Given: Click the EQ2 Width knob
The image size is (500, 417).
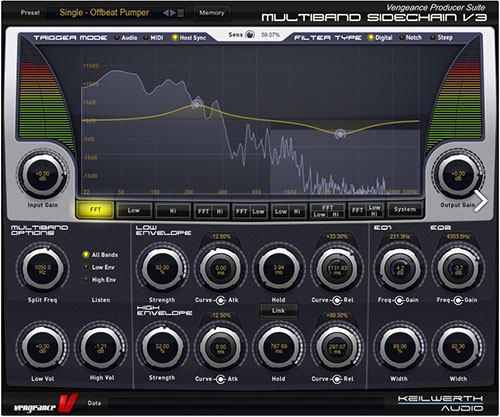Looking at the screenshot, I should [x=458, y=347].
